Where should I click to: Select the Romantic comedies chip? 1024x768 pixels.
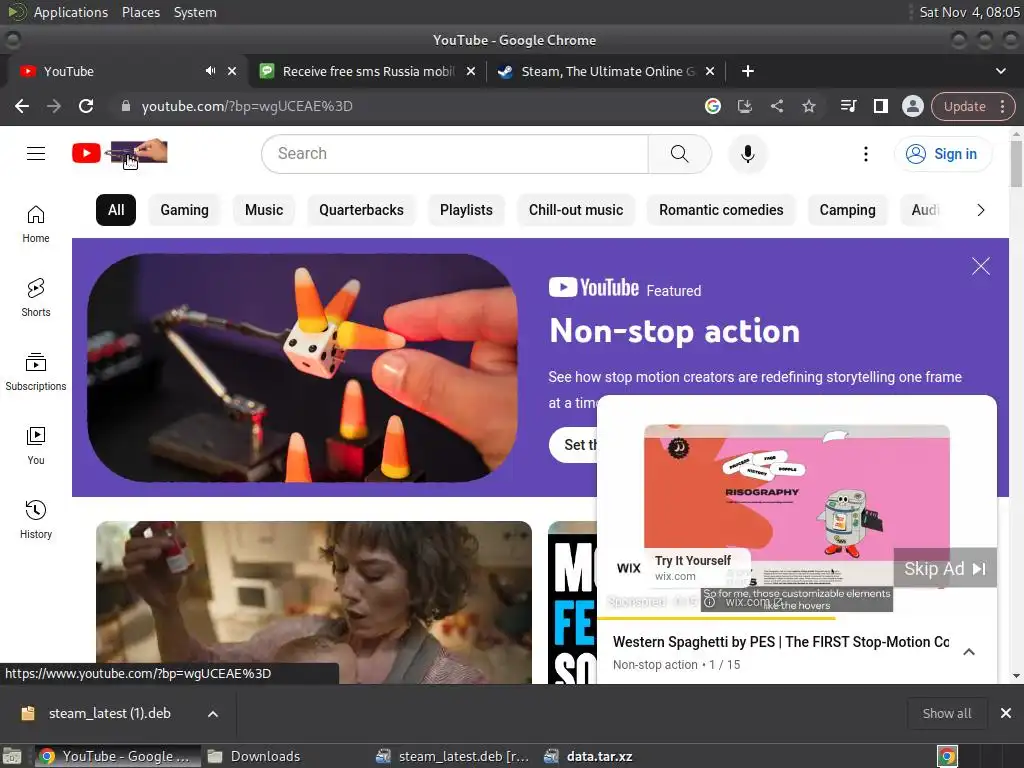pos(721,210)
